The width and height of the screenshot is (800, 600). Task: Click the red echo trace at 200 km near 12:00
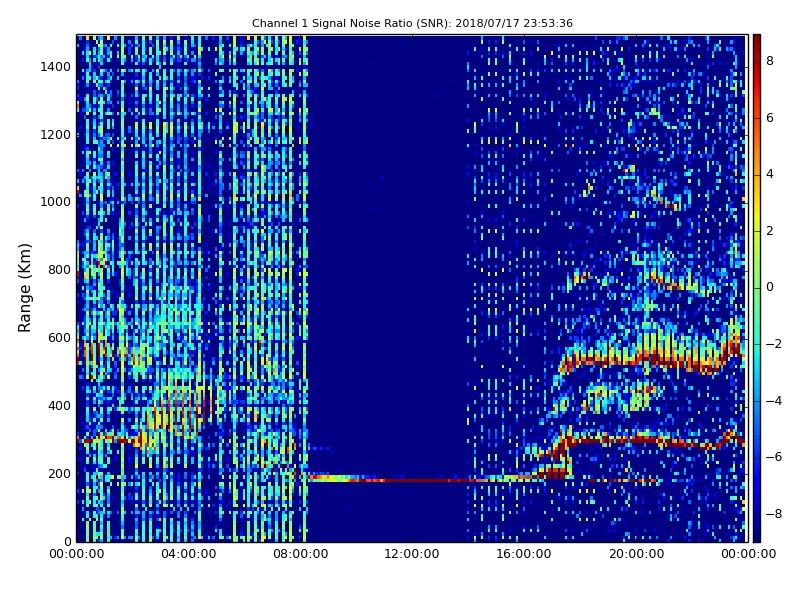coord(412,480)
